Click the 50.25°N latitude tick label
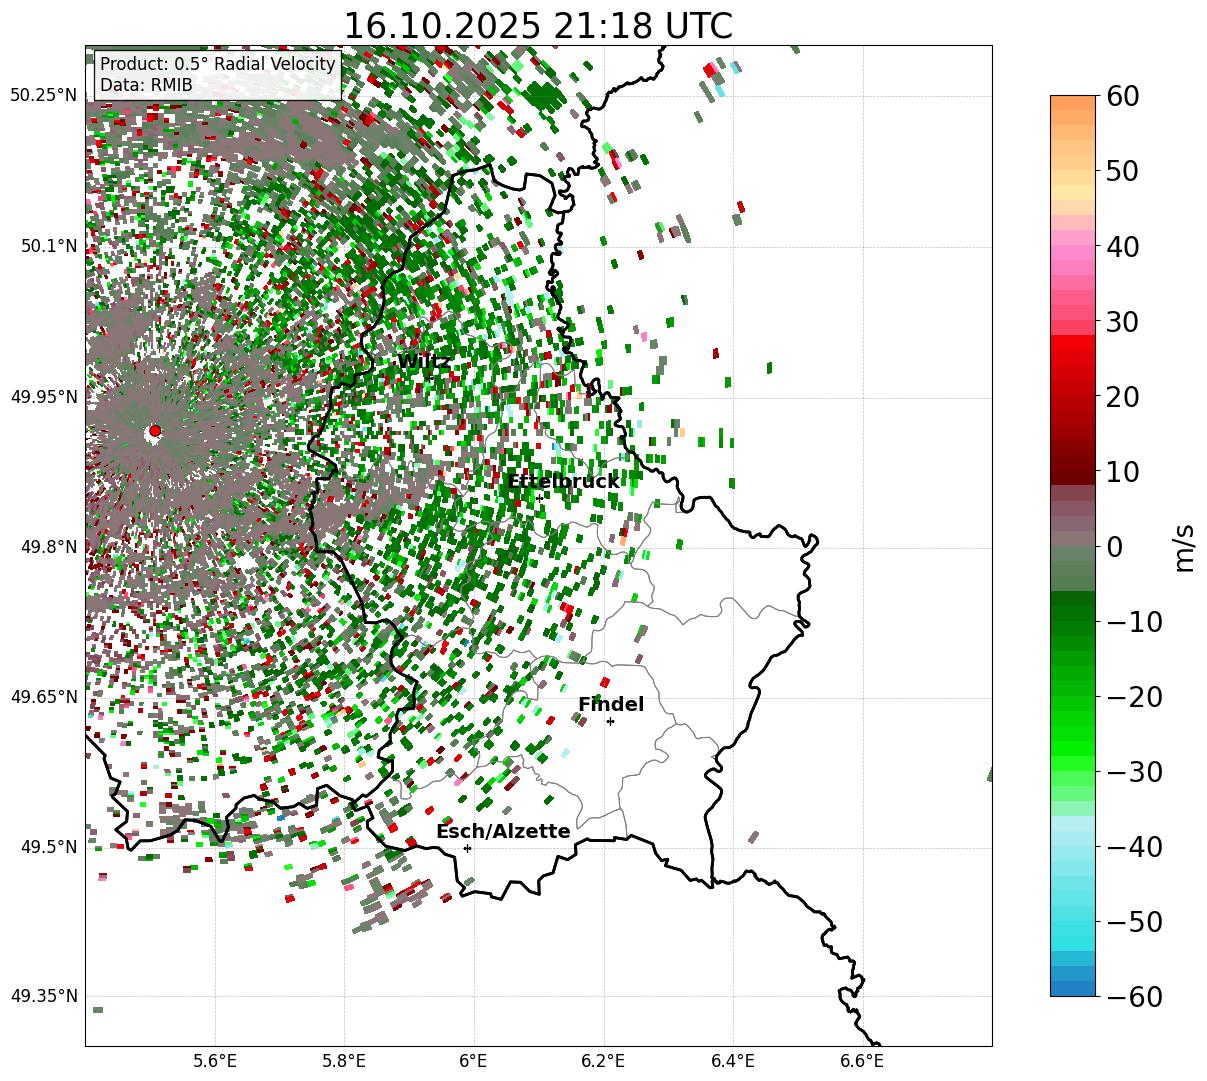This screenshot has width=1207, height=1081. tap(43, 95)
